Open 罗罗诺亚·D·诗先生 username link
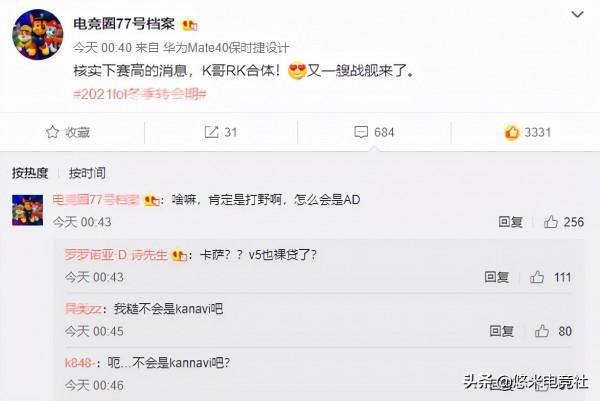600x401 pixels. (x=116, y=254)
